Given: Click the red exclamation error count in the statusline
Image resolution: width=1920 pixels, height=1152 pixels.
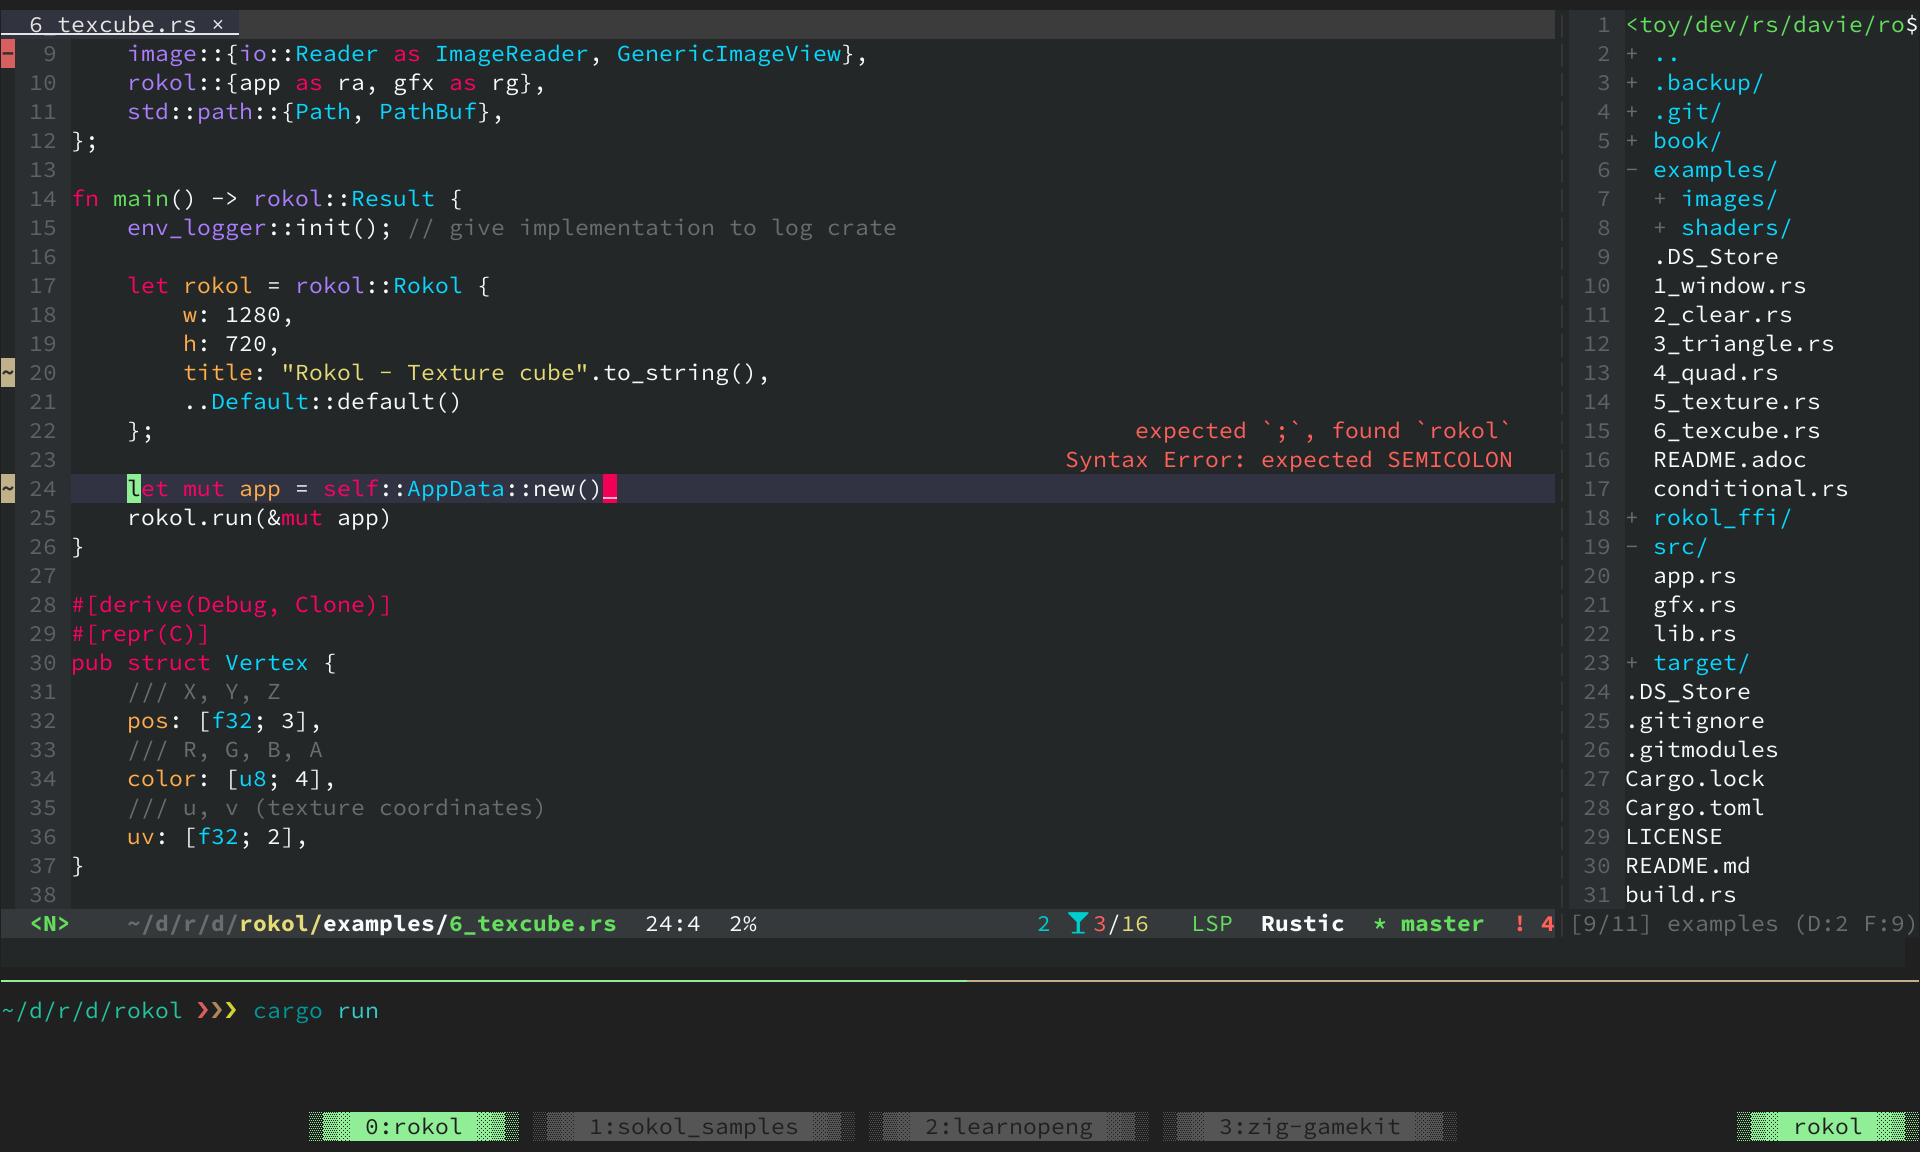Looking at the screenshot, I should coord(1519,923).
